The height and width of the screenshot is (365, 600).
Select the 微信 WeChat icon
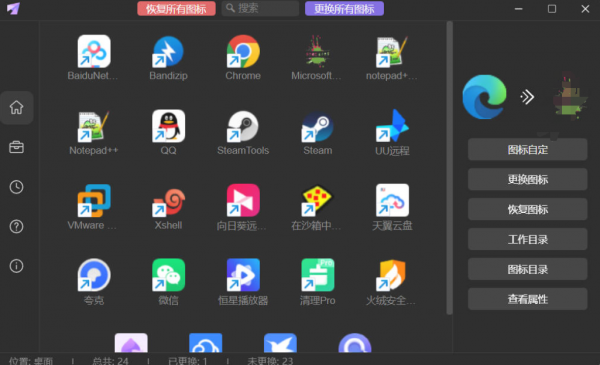pos(168,275)
